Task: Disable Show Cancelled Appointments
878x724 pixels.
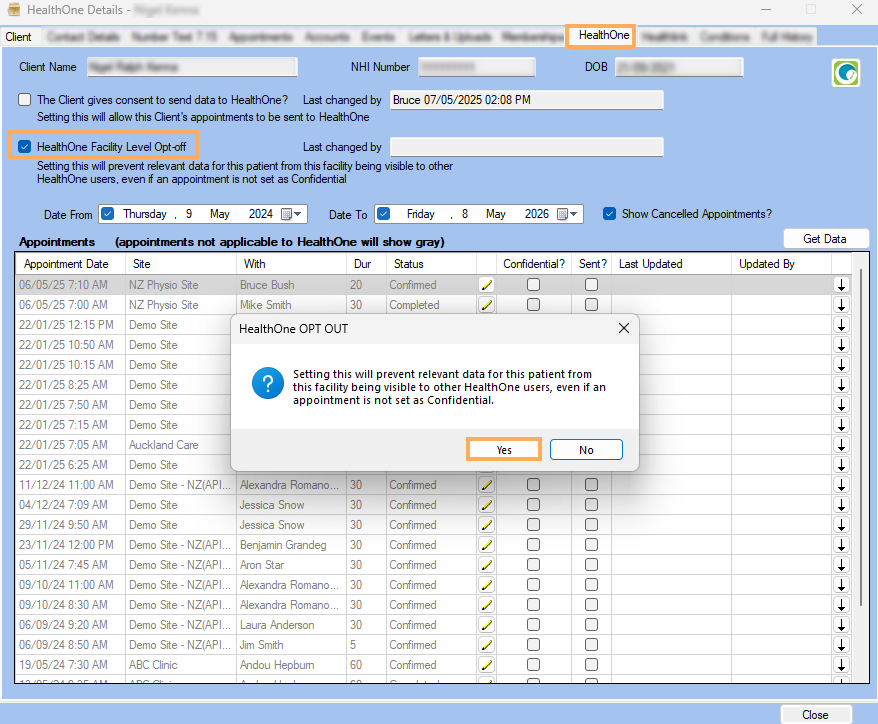Action: [x=609, y=214]
